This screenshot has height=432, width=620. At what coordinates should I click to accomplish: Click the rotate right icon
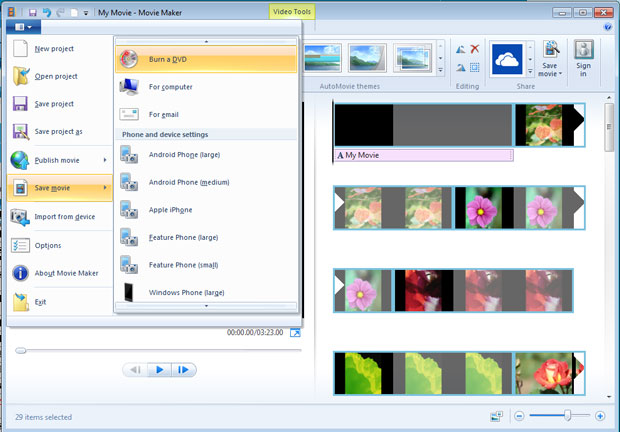coord(461,68)
